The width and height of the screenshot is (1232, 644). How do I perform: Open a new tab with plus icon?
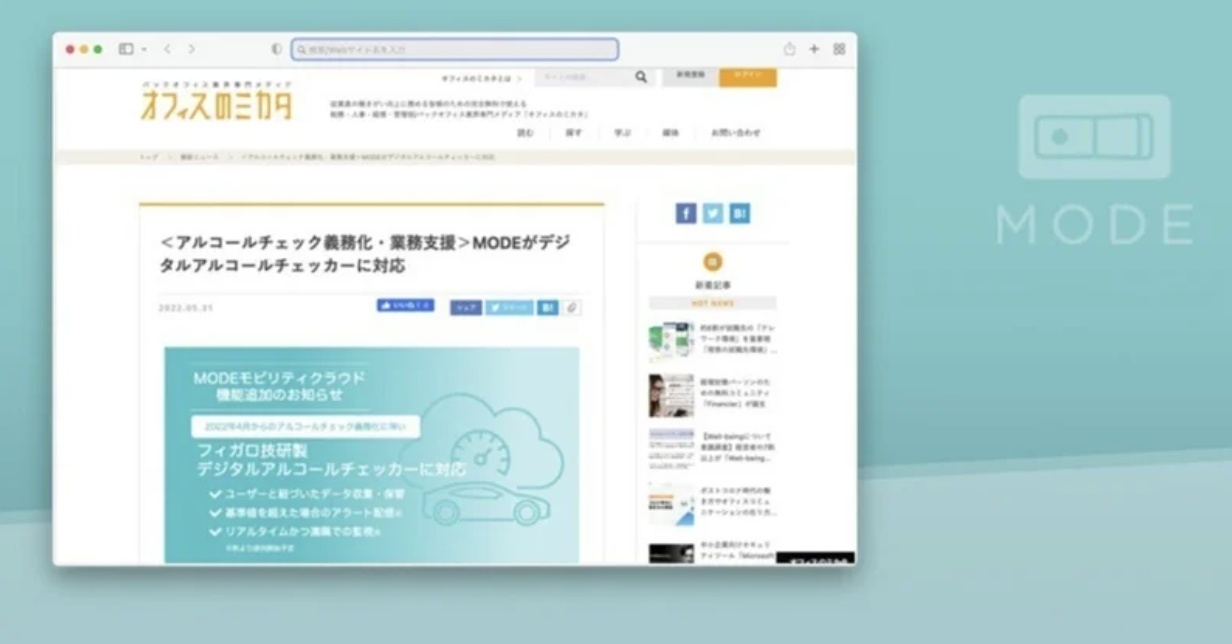[x=814, y=49]
